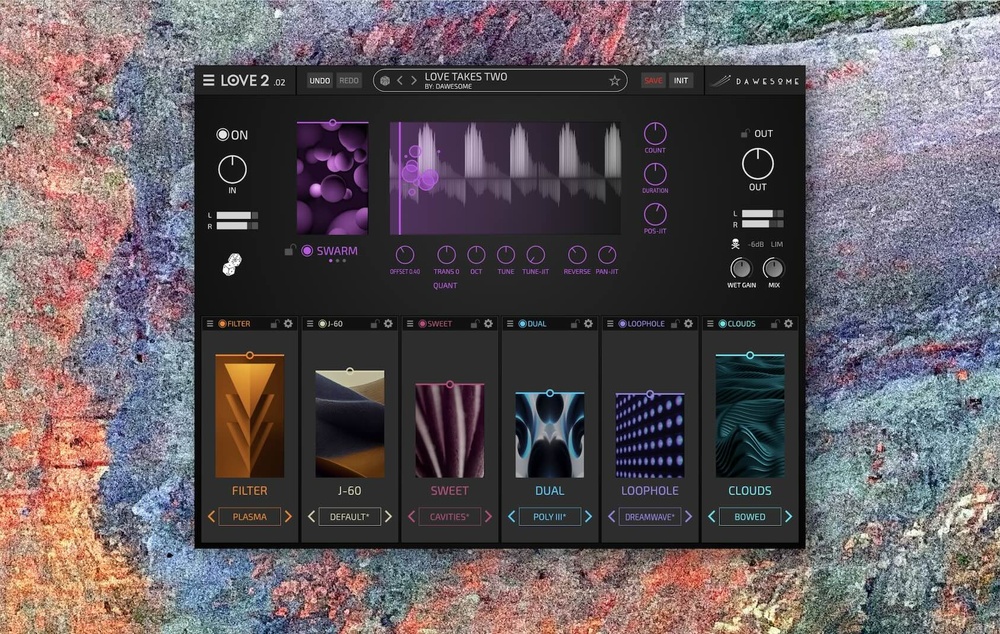Open the PLASMA preset dropdown in FILTER
This screenshot has height=634, width=1000.
[249, 517]
